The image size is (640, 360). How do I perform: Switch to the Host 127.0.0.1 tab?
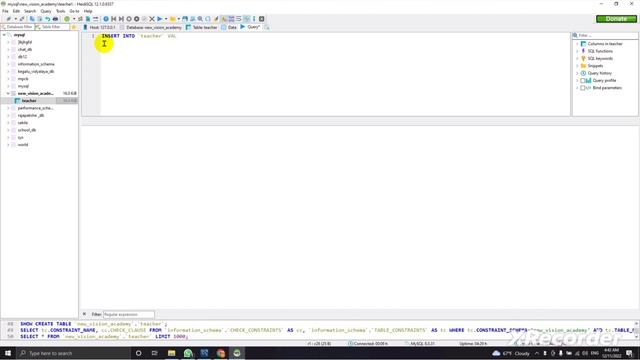(99, 27)
